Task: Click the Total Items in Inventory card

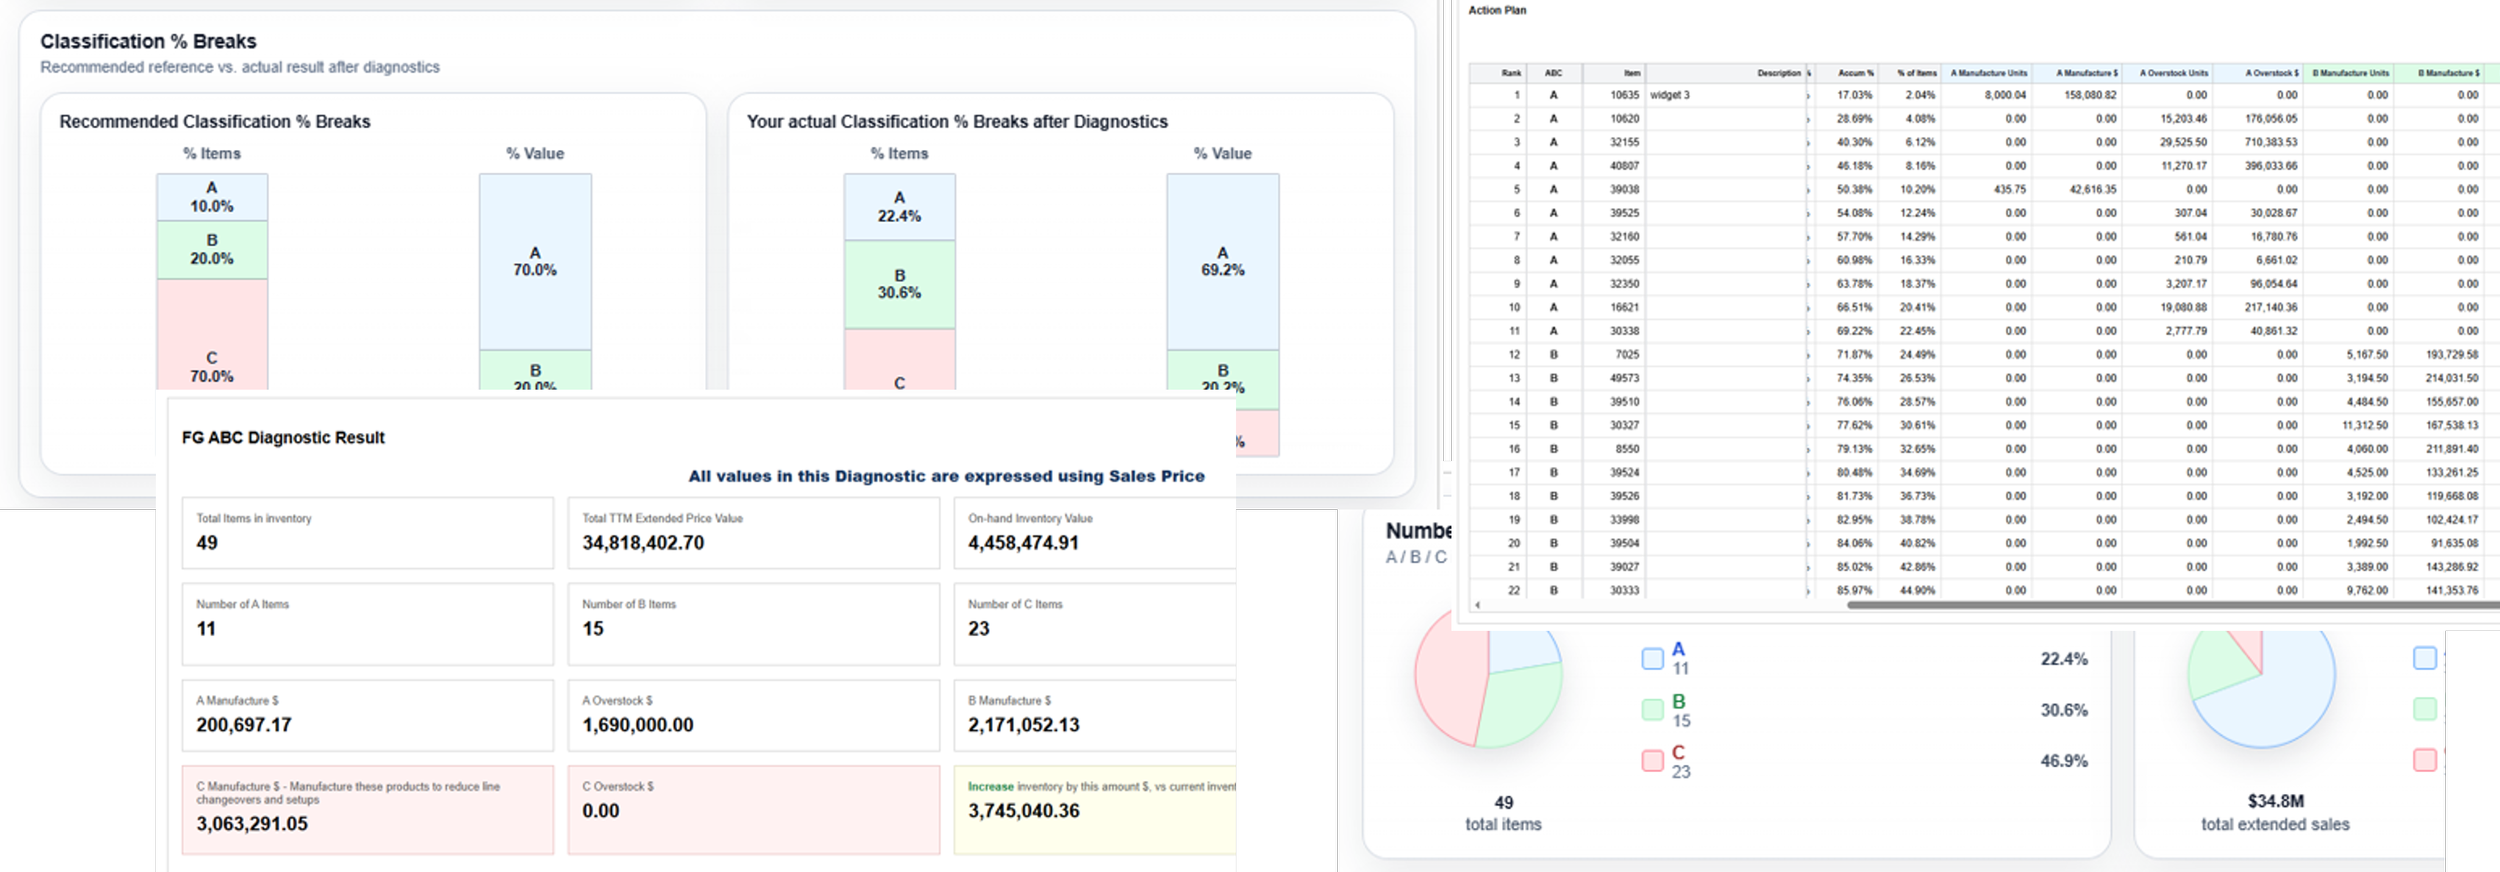Action: click(x=367, y=533)
